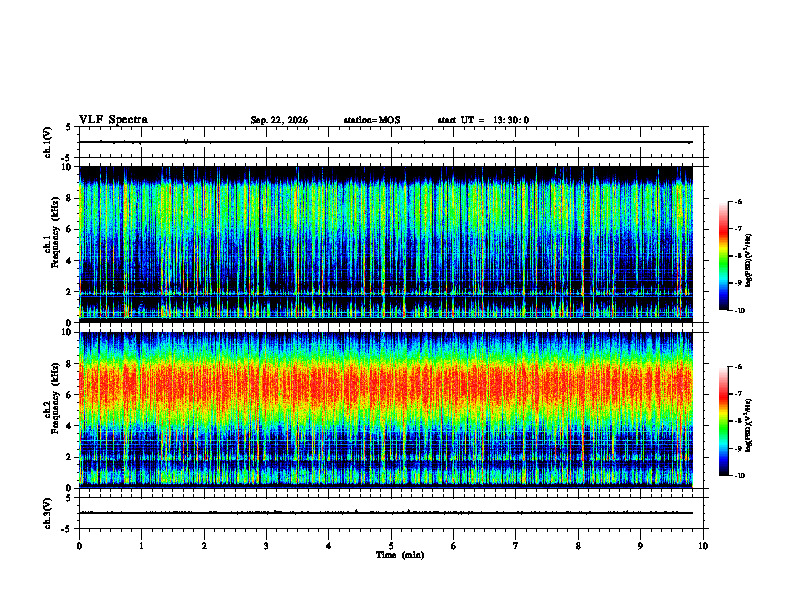792x612 pixels.
Task: Select the 10 minute tick label on time axis
Action: 703,546
